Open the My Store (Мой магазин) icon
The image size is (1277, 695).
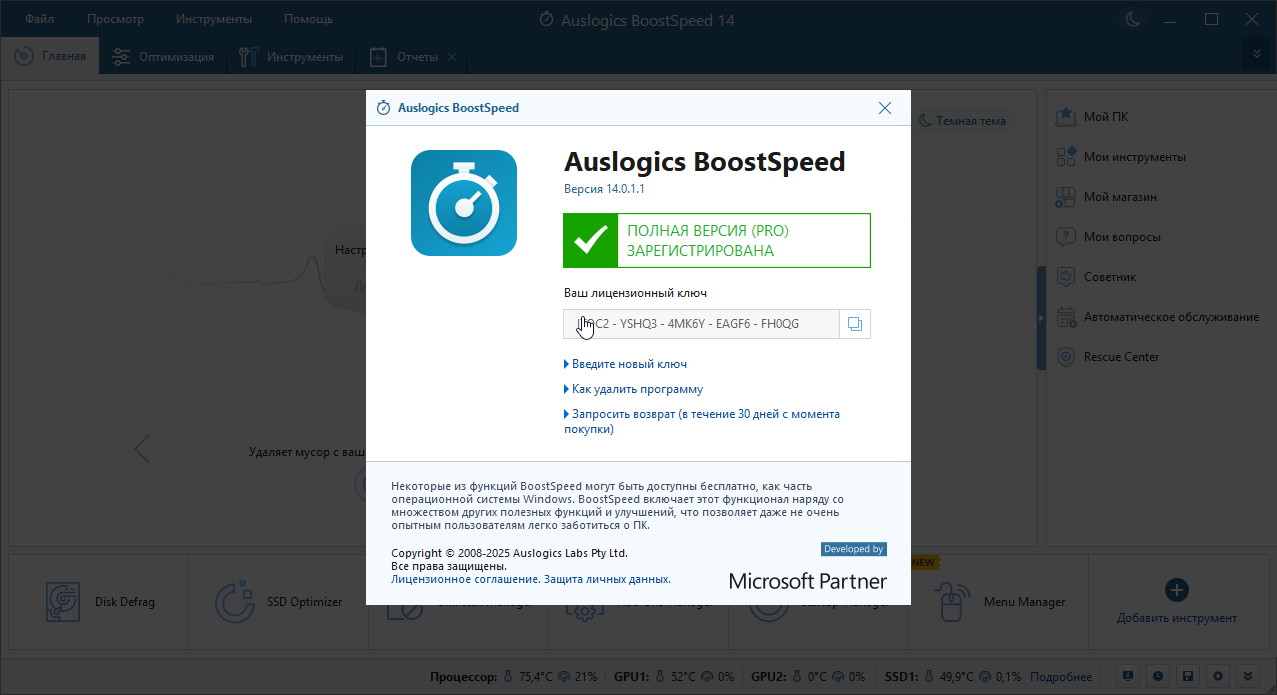(1066, 197)
